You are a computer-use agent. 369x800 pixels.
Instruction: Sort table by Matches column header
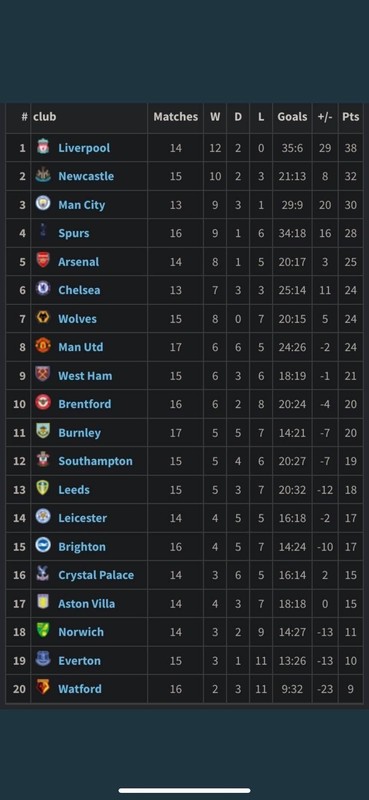pos(176,116)
